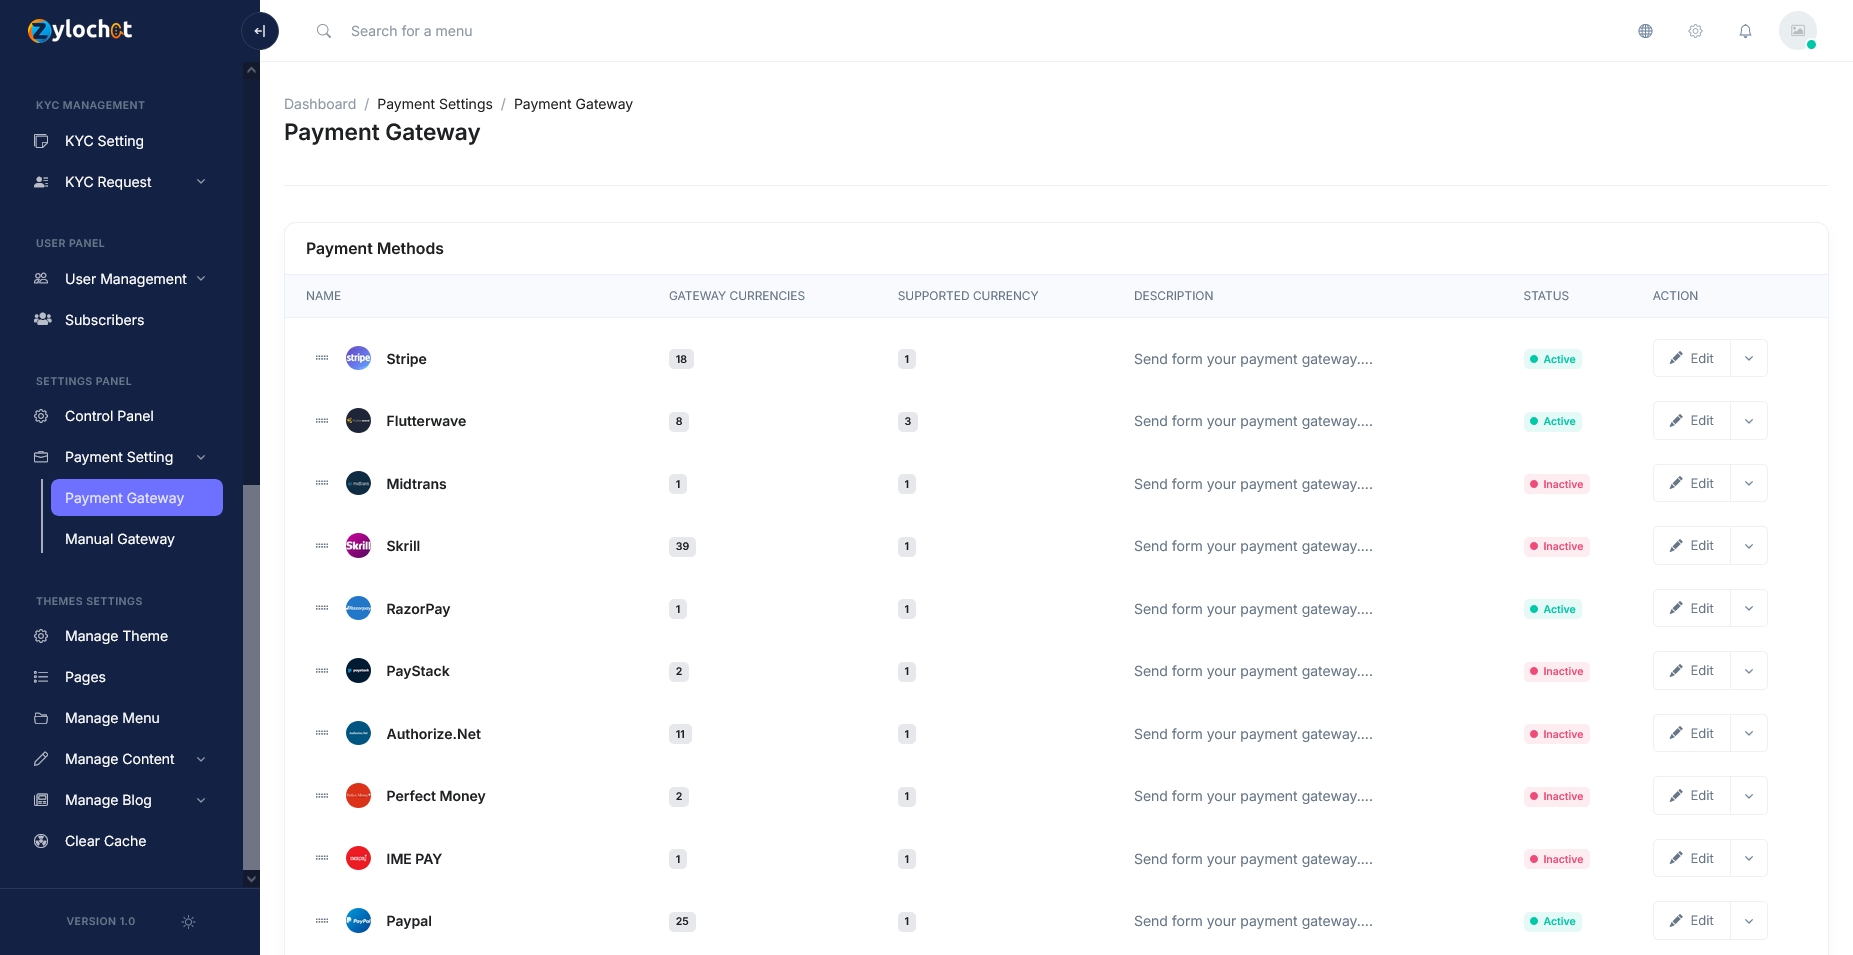The height and width of the screenshot is (955, 1853).
Task: Expand the Manage Content submenu
Action: pos(201,759)
